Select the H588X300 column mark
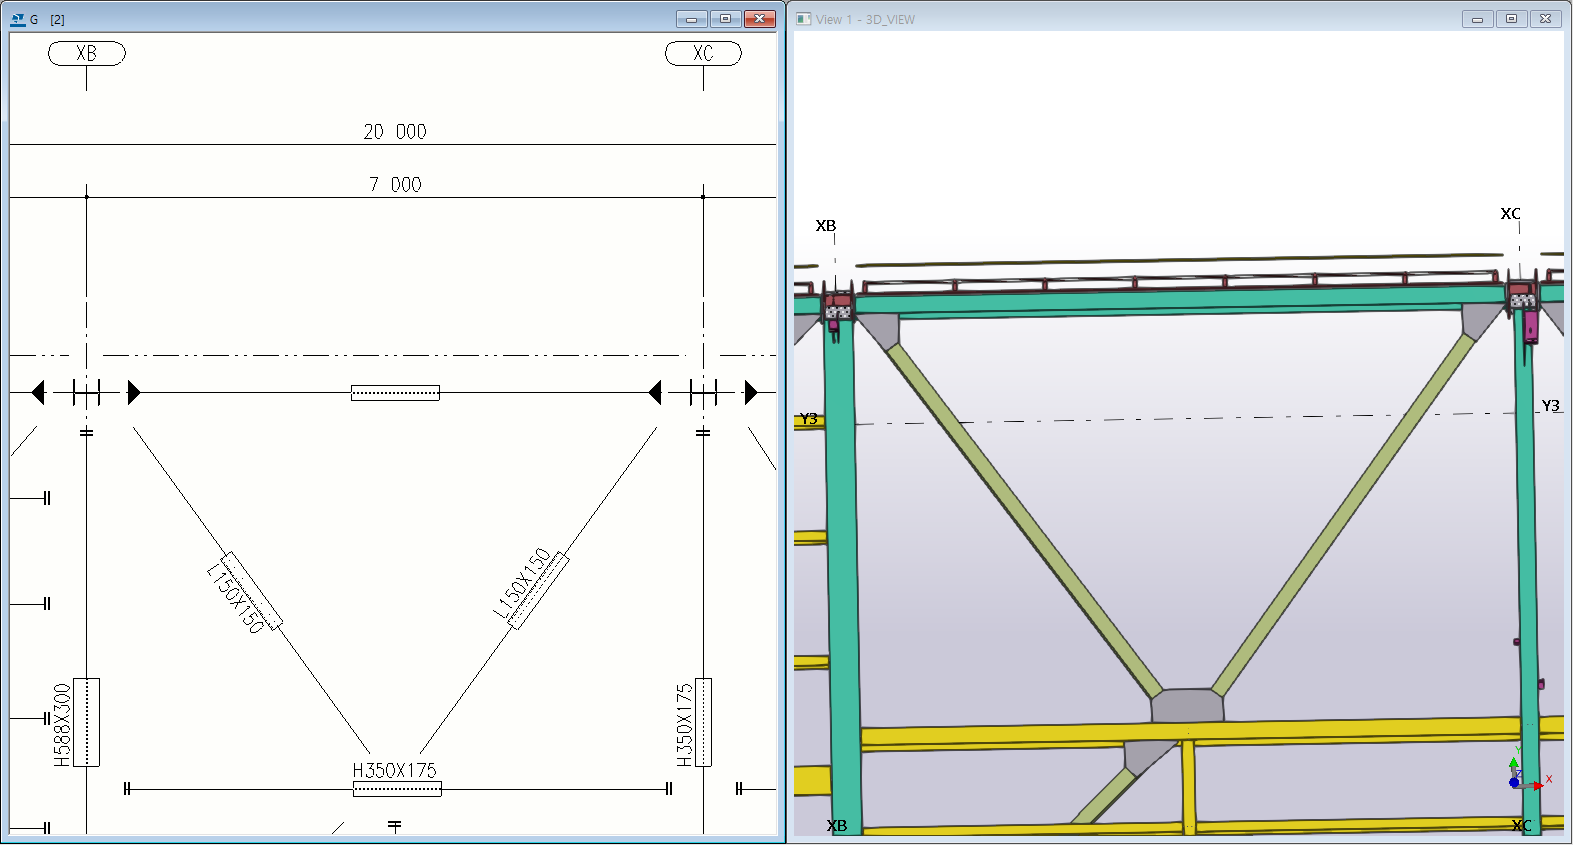This screenshot has height=846, width=1574. tap(62, 724)
